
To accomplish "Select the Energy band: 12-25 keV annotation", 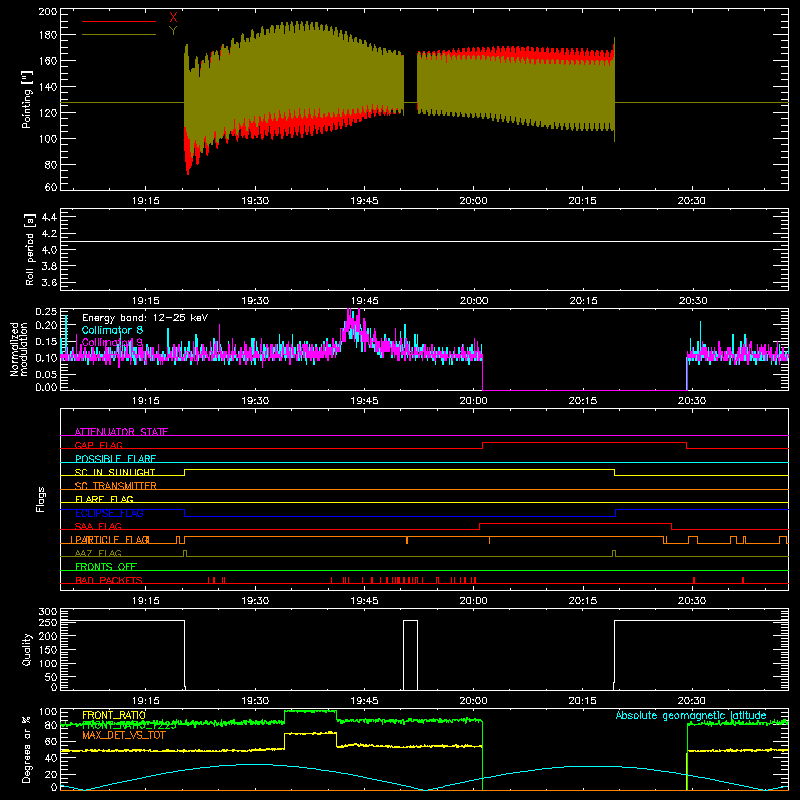I will (145, 318).
